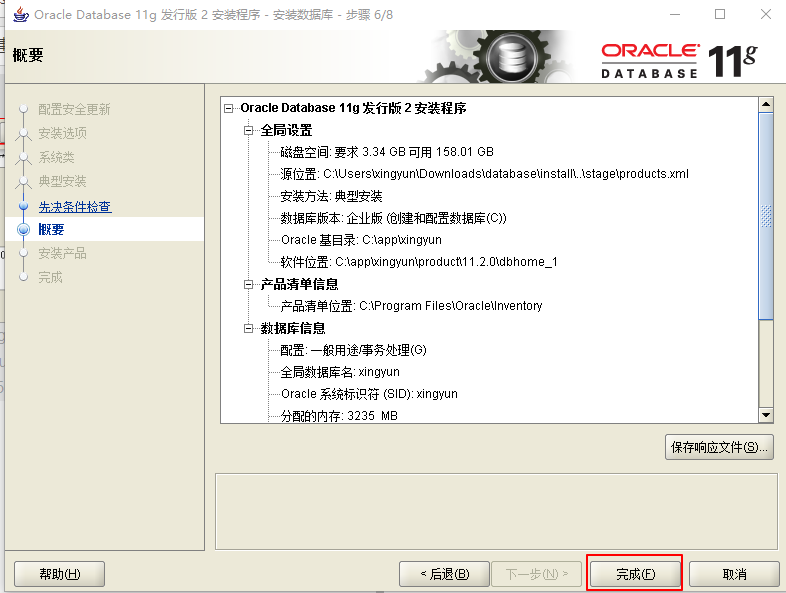Collapse the 产品清单信息 tree node
This screenshot has height=593, width=786.
(248, 285)
